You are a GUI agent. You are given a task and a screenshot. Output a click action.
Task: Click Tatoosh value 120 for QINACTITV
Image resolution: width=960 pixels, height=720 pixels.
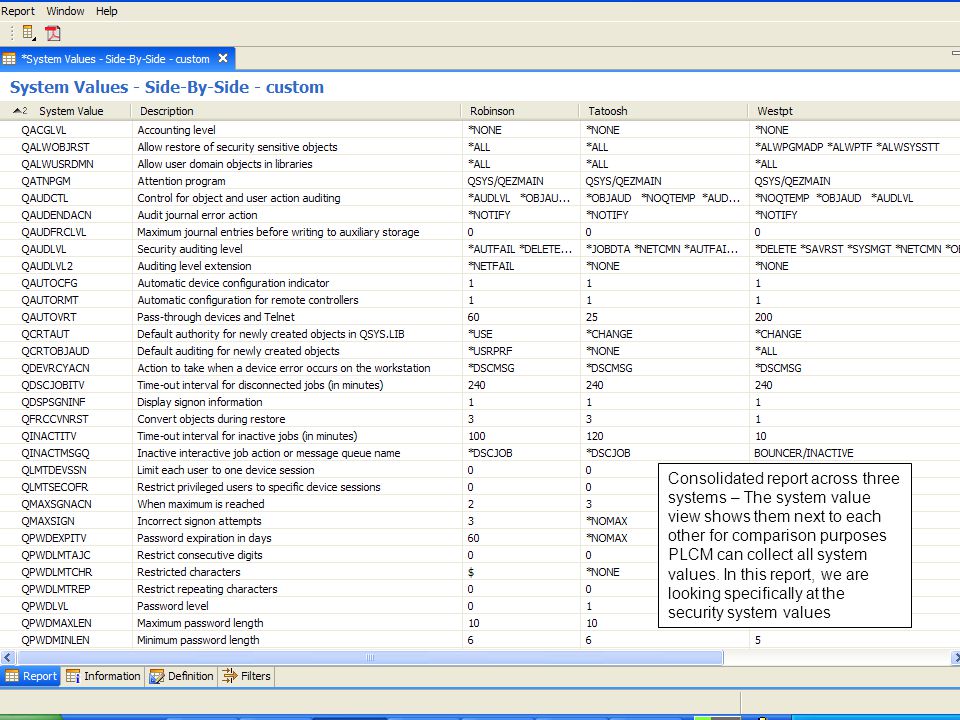coord(594,436)
